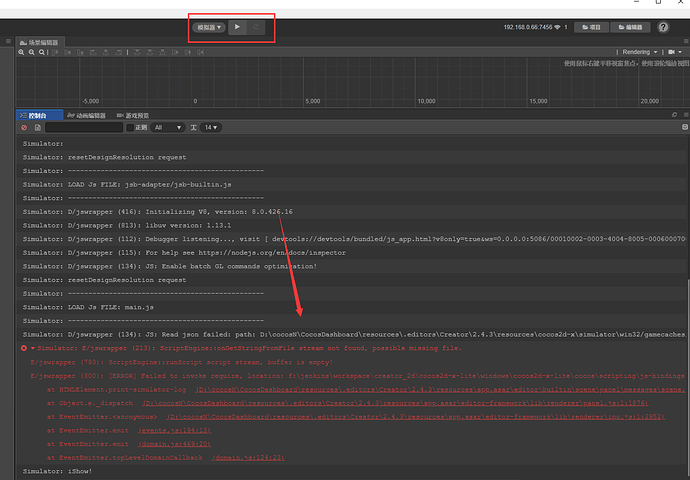Click the distribute top edges icon
Viewport: 690px width, 480px height.
[x=137, y=52]
